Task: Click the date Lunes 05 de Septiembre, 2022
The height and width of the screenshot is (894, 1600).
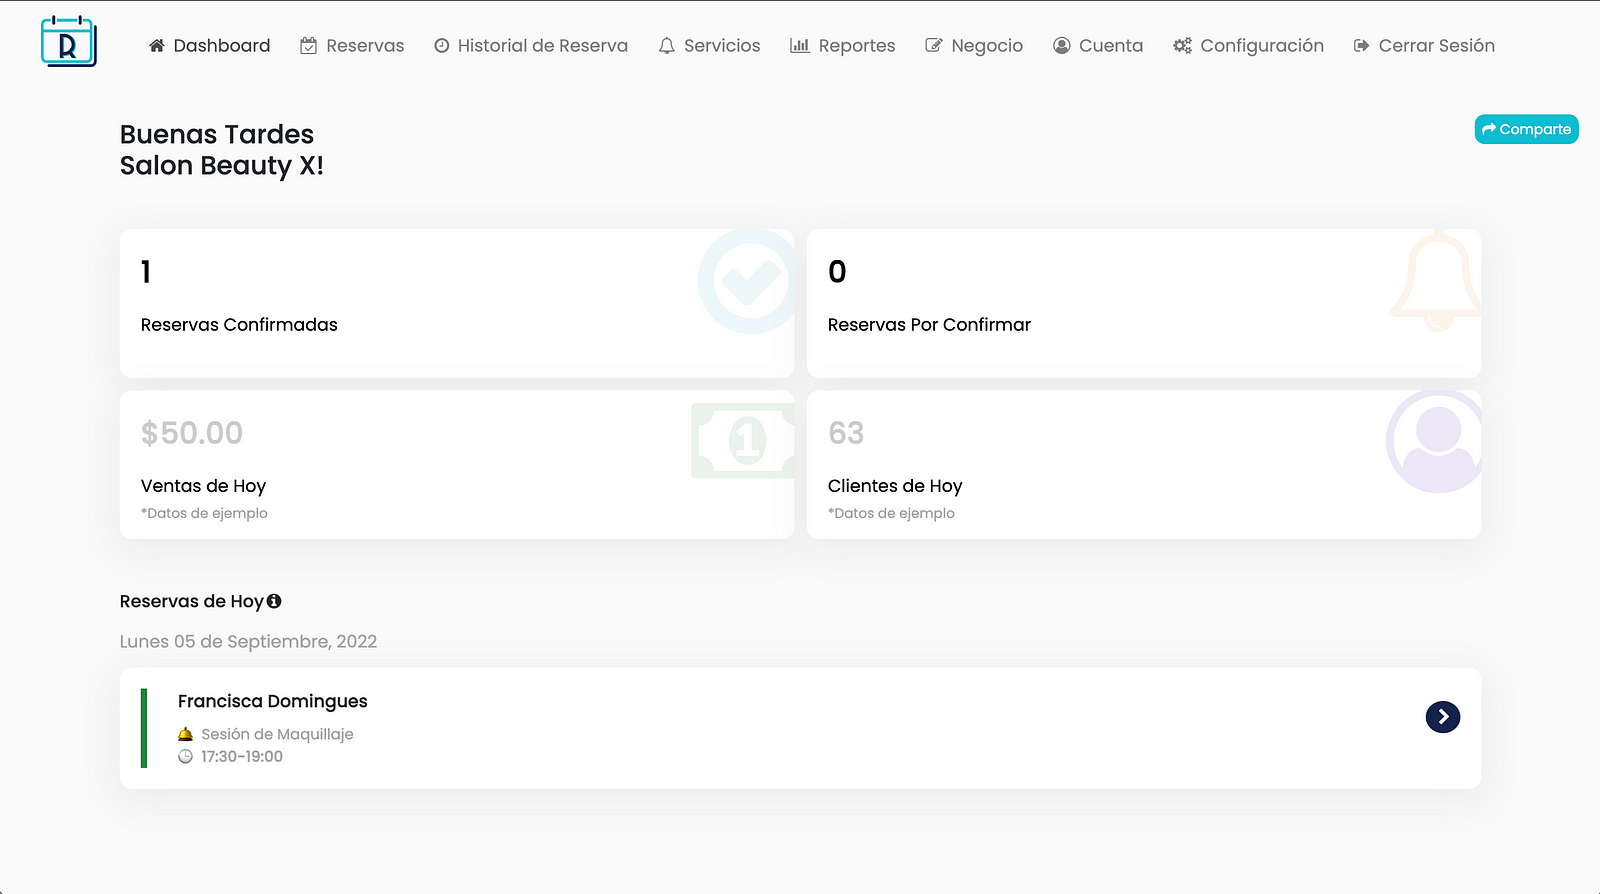Action: (248, 641)
